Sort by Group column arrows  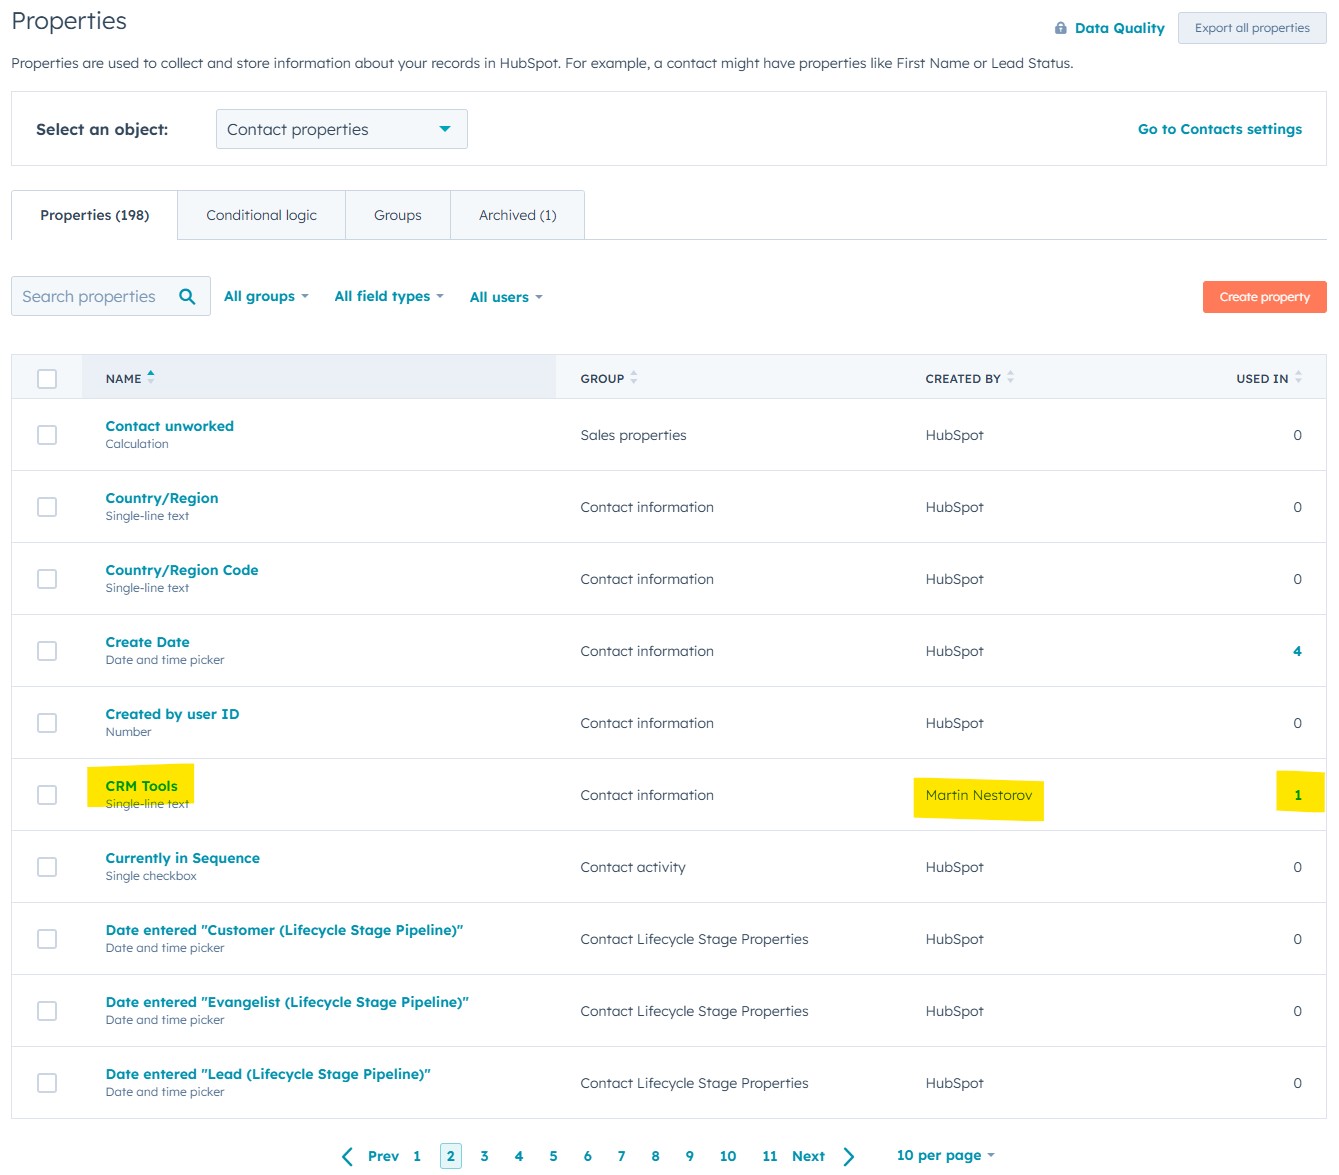point(634,378)
